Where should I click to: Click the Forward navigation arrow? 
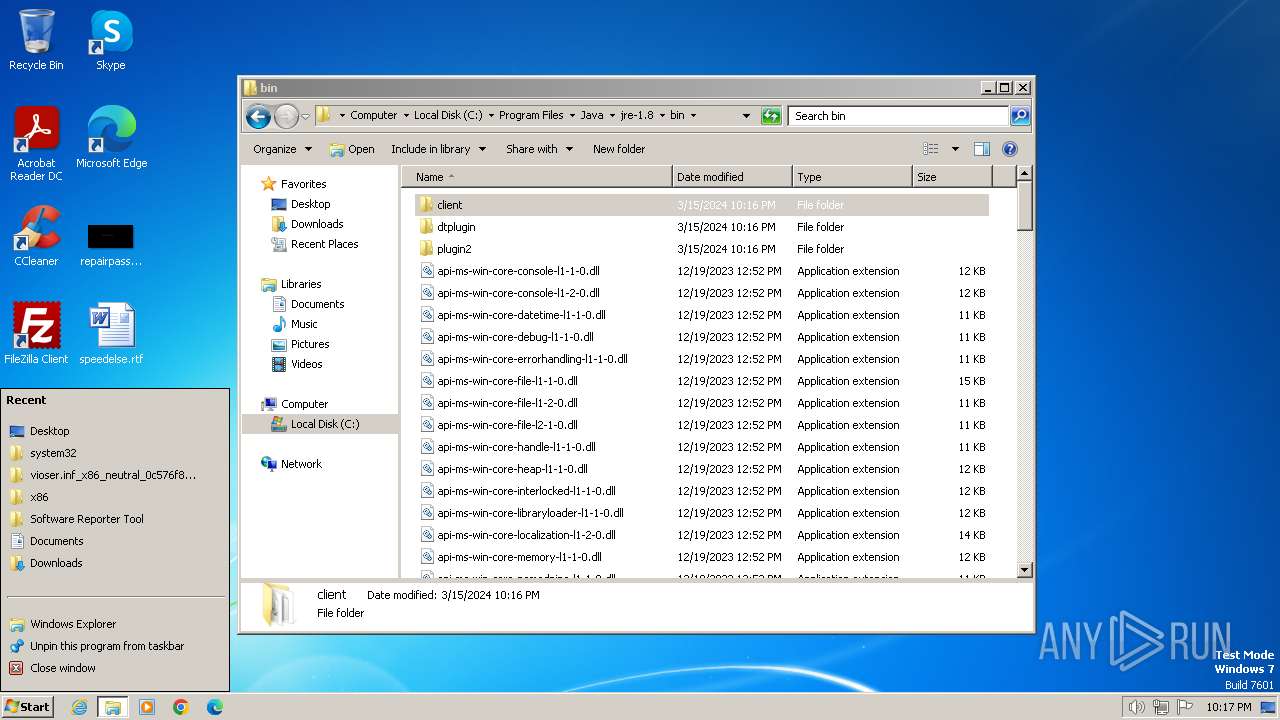286,116
